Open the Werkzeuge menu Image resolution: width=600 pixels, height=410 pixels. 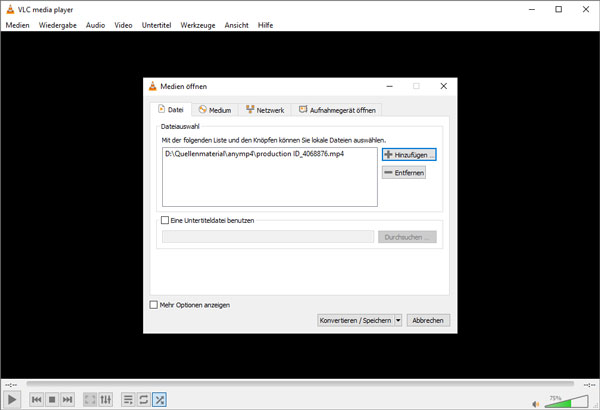click(198, 25)
